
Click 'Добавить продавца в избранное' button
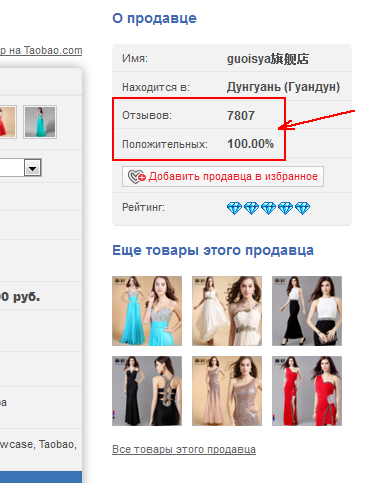click(223, 176)
